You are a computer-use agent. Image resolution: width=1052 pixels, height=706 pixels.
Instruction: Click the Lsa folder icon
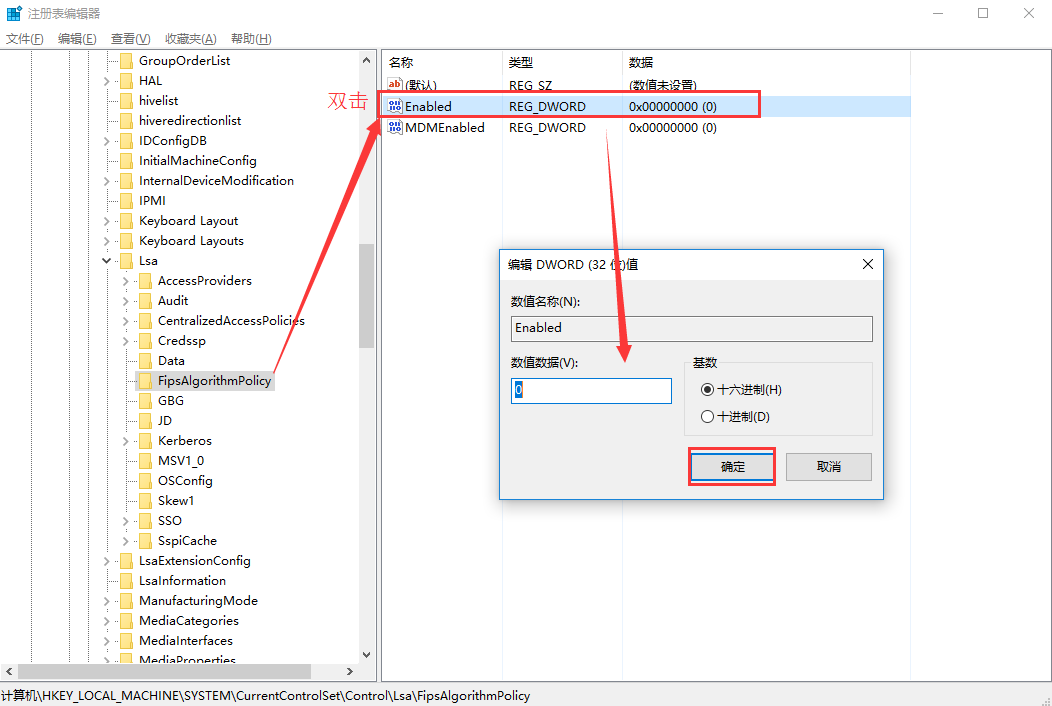click(125, 261)
